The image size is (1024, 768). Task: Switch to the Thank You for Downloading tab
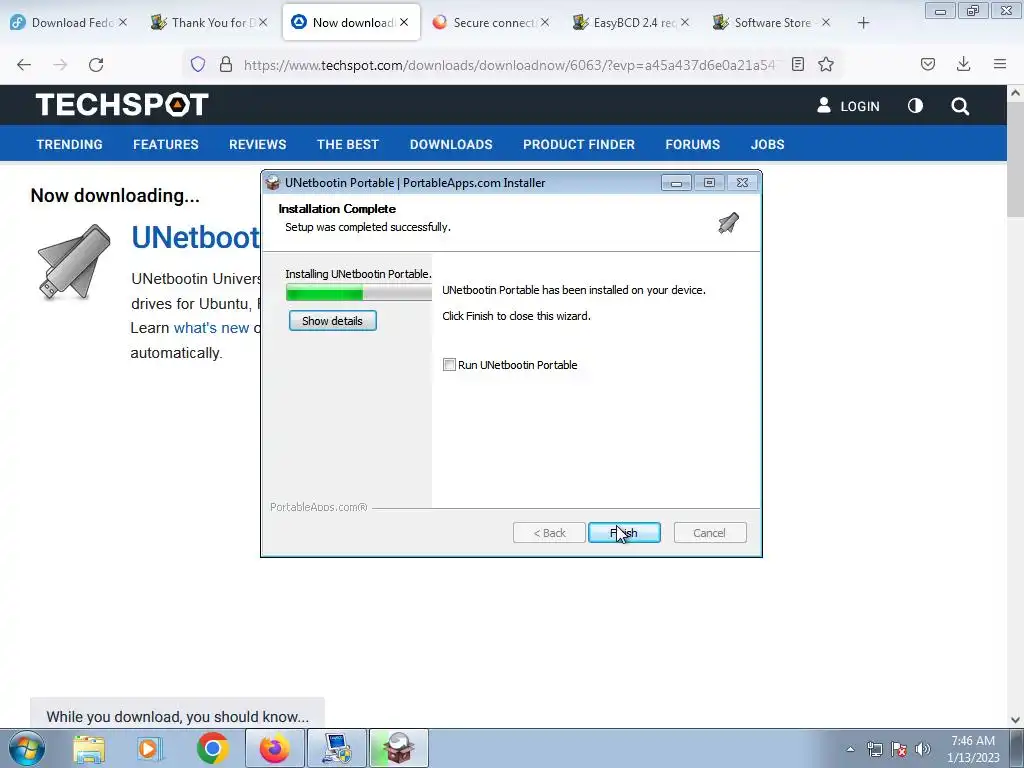pyautogui.click(x=209, y=22)
